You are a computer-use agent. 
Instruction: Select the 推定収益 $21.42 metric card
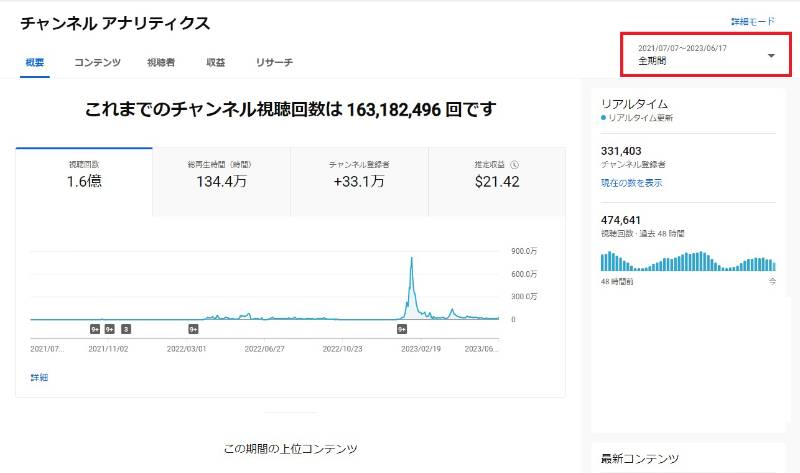[497, 182]
